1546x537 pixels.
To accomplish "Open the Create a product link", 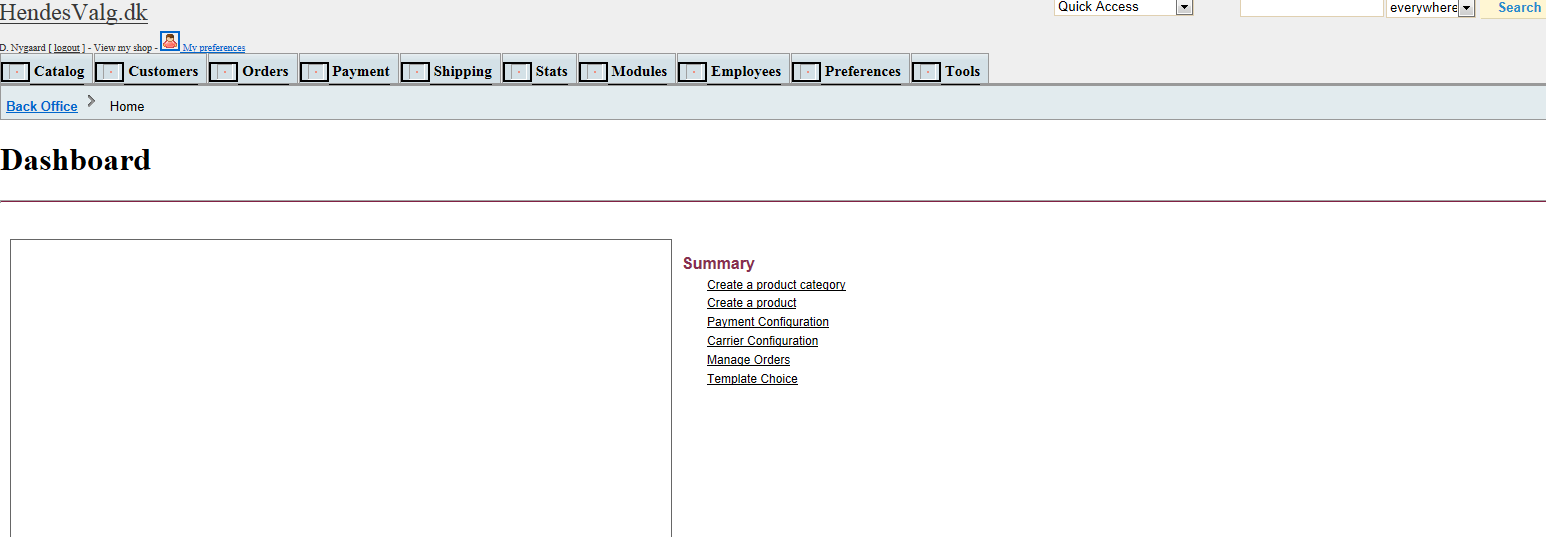I will pos(752,303).
